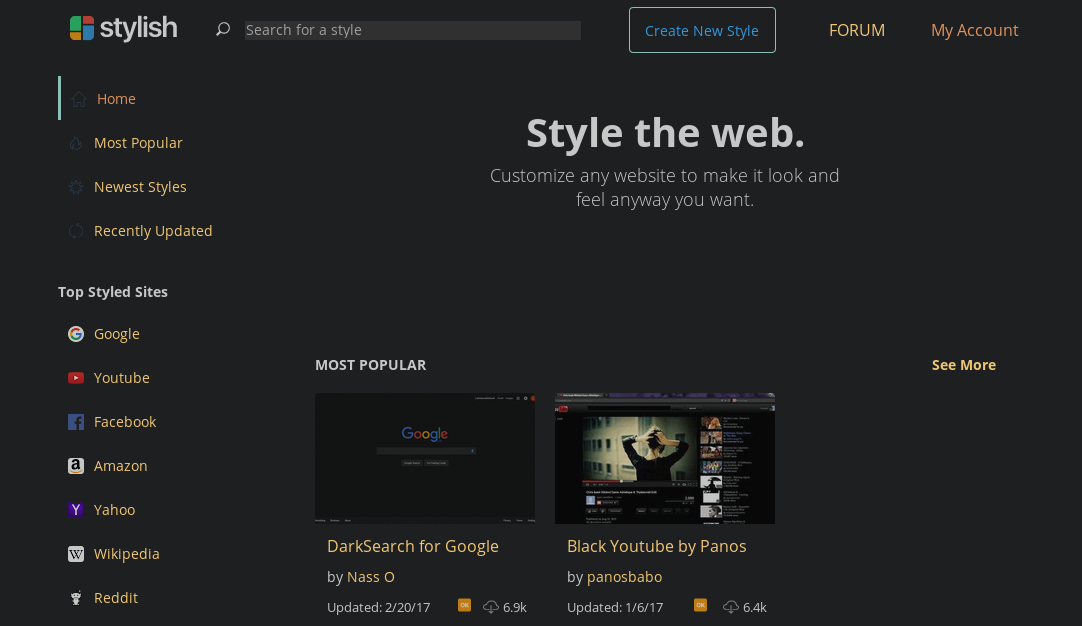This screenshot has width=1082, height=626.
Task: Open the Black Youtube by Panos title
Action: [x=656, y=546]
